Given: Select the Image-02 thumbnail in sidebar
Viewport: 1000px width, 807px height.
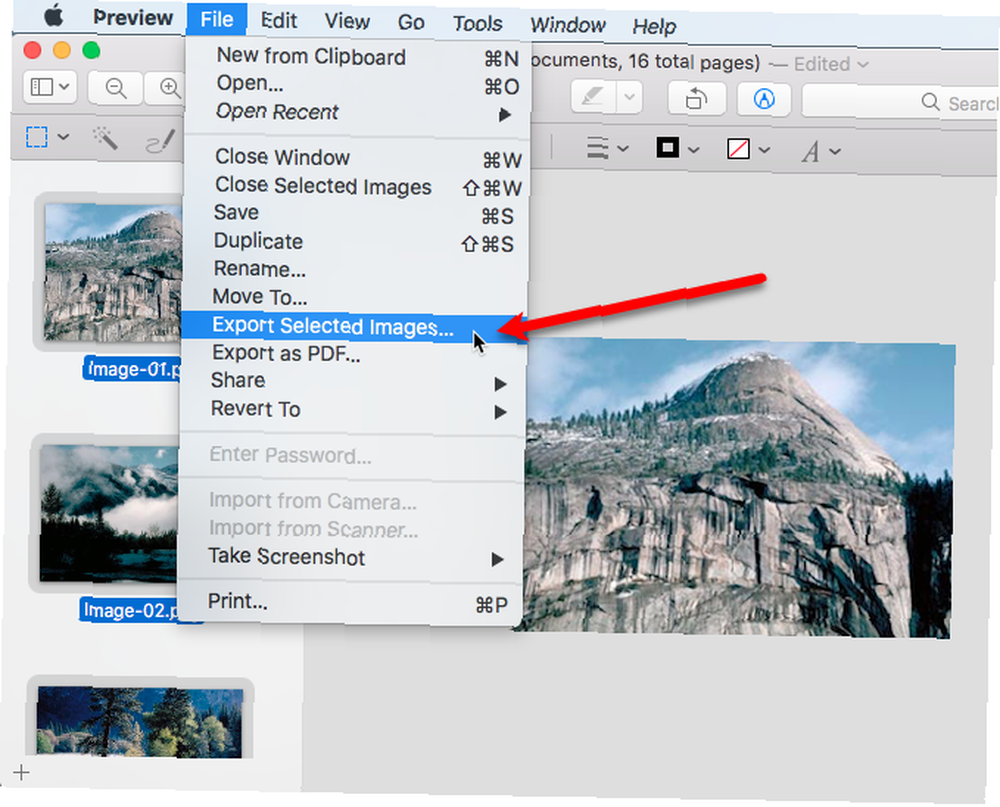Looking at the screenshot, I should [108, 514].
